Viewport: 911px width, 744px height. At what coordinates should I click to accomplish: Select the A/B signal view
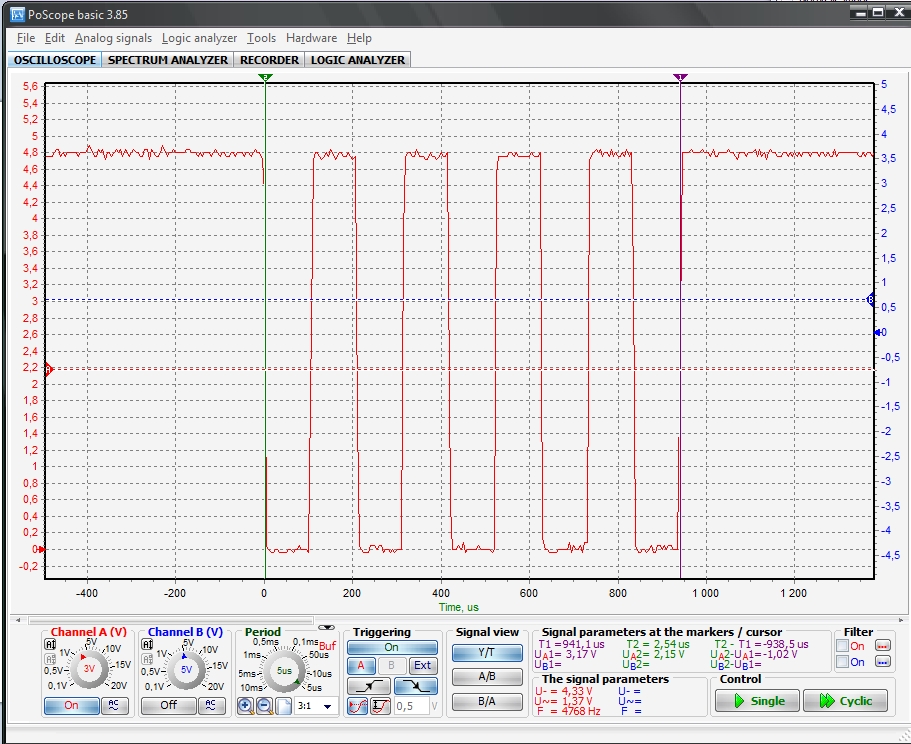486,677
